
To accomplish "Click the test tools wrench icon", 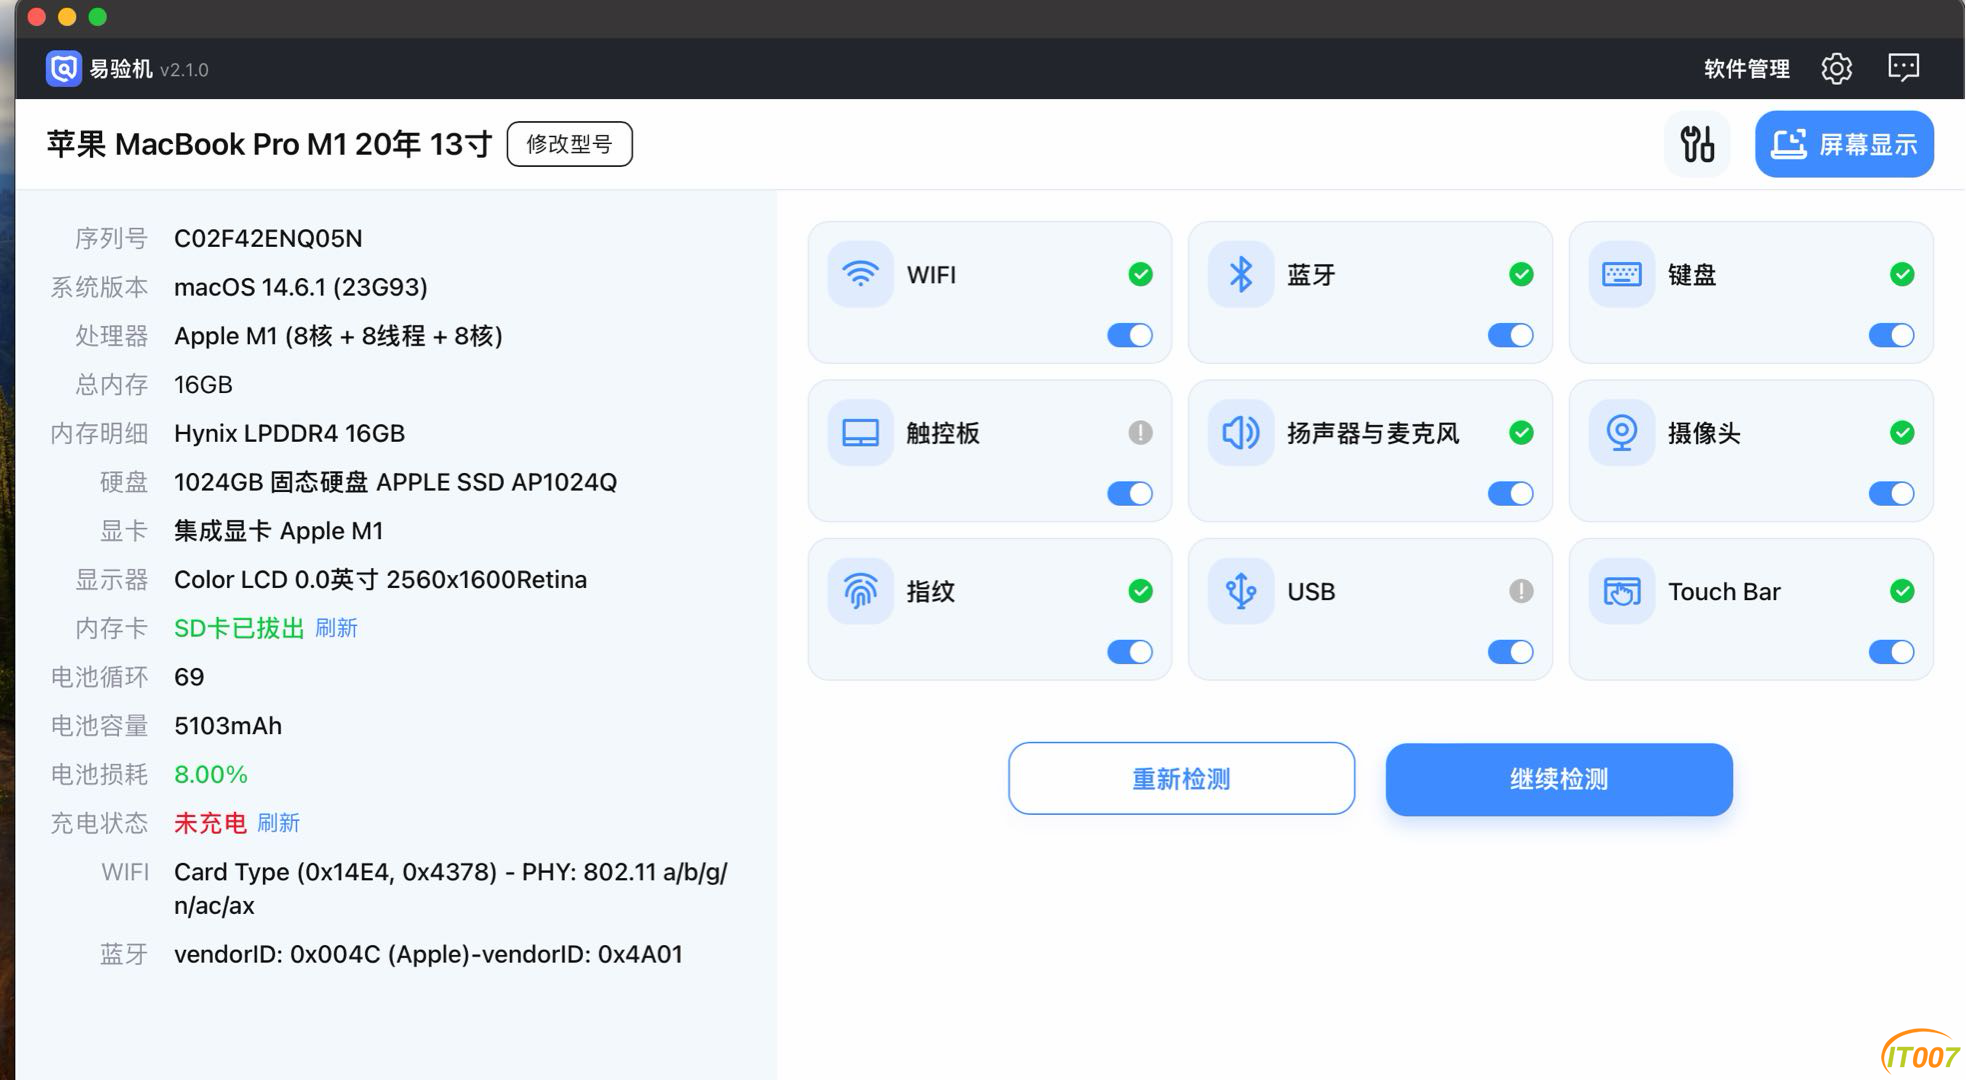I will coord(1697,144).
